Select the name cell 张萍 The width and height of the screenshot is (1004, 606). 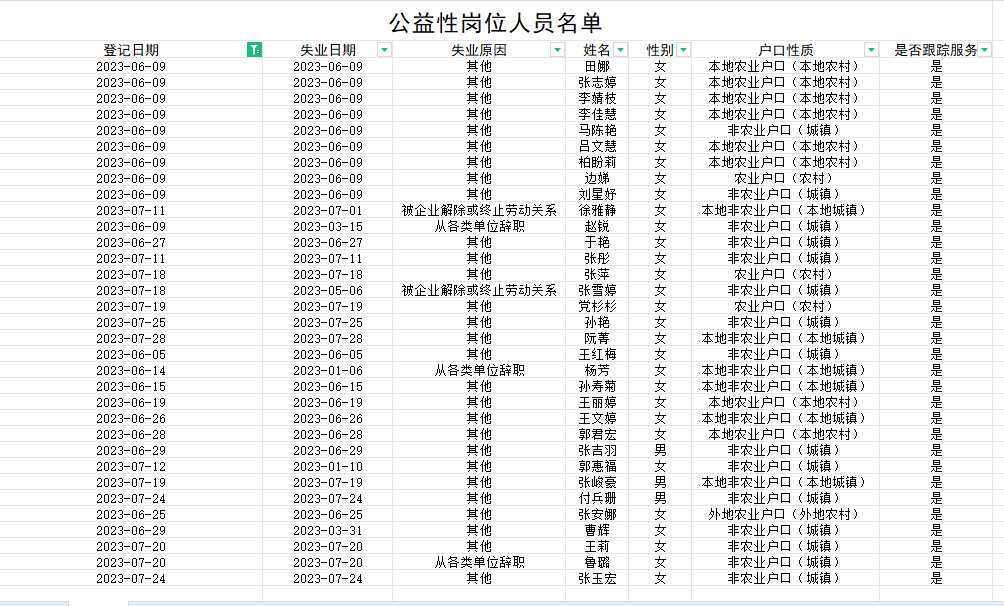click(597, 275)
